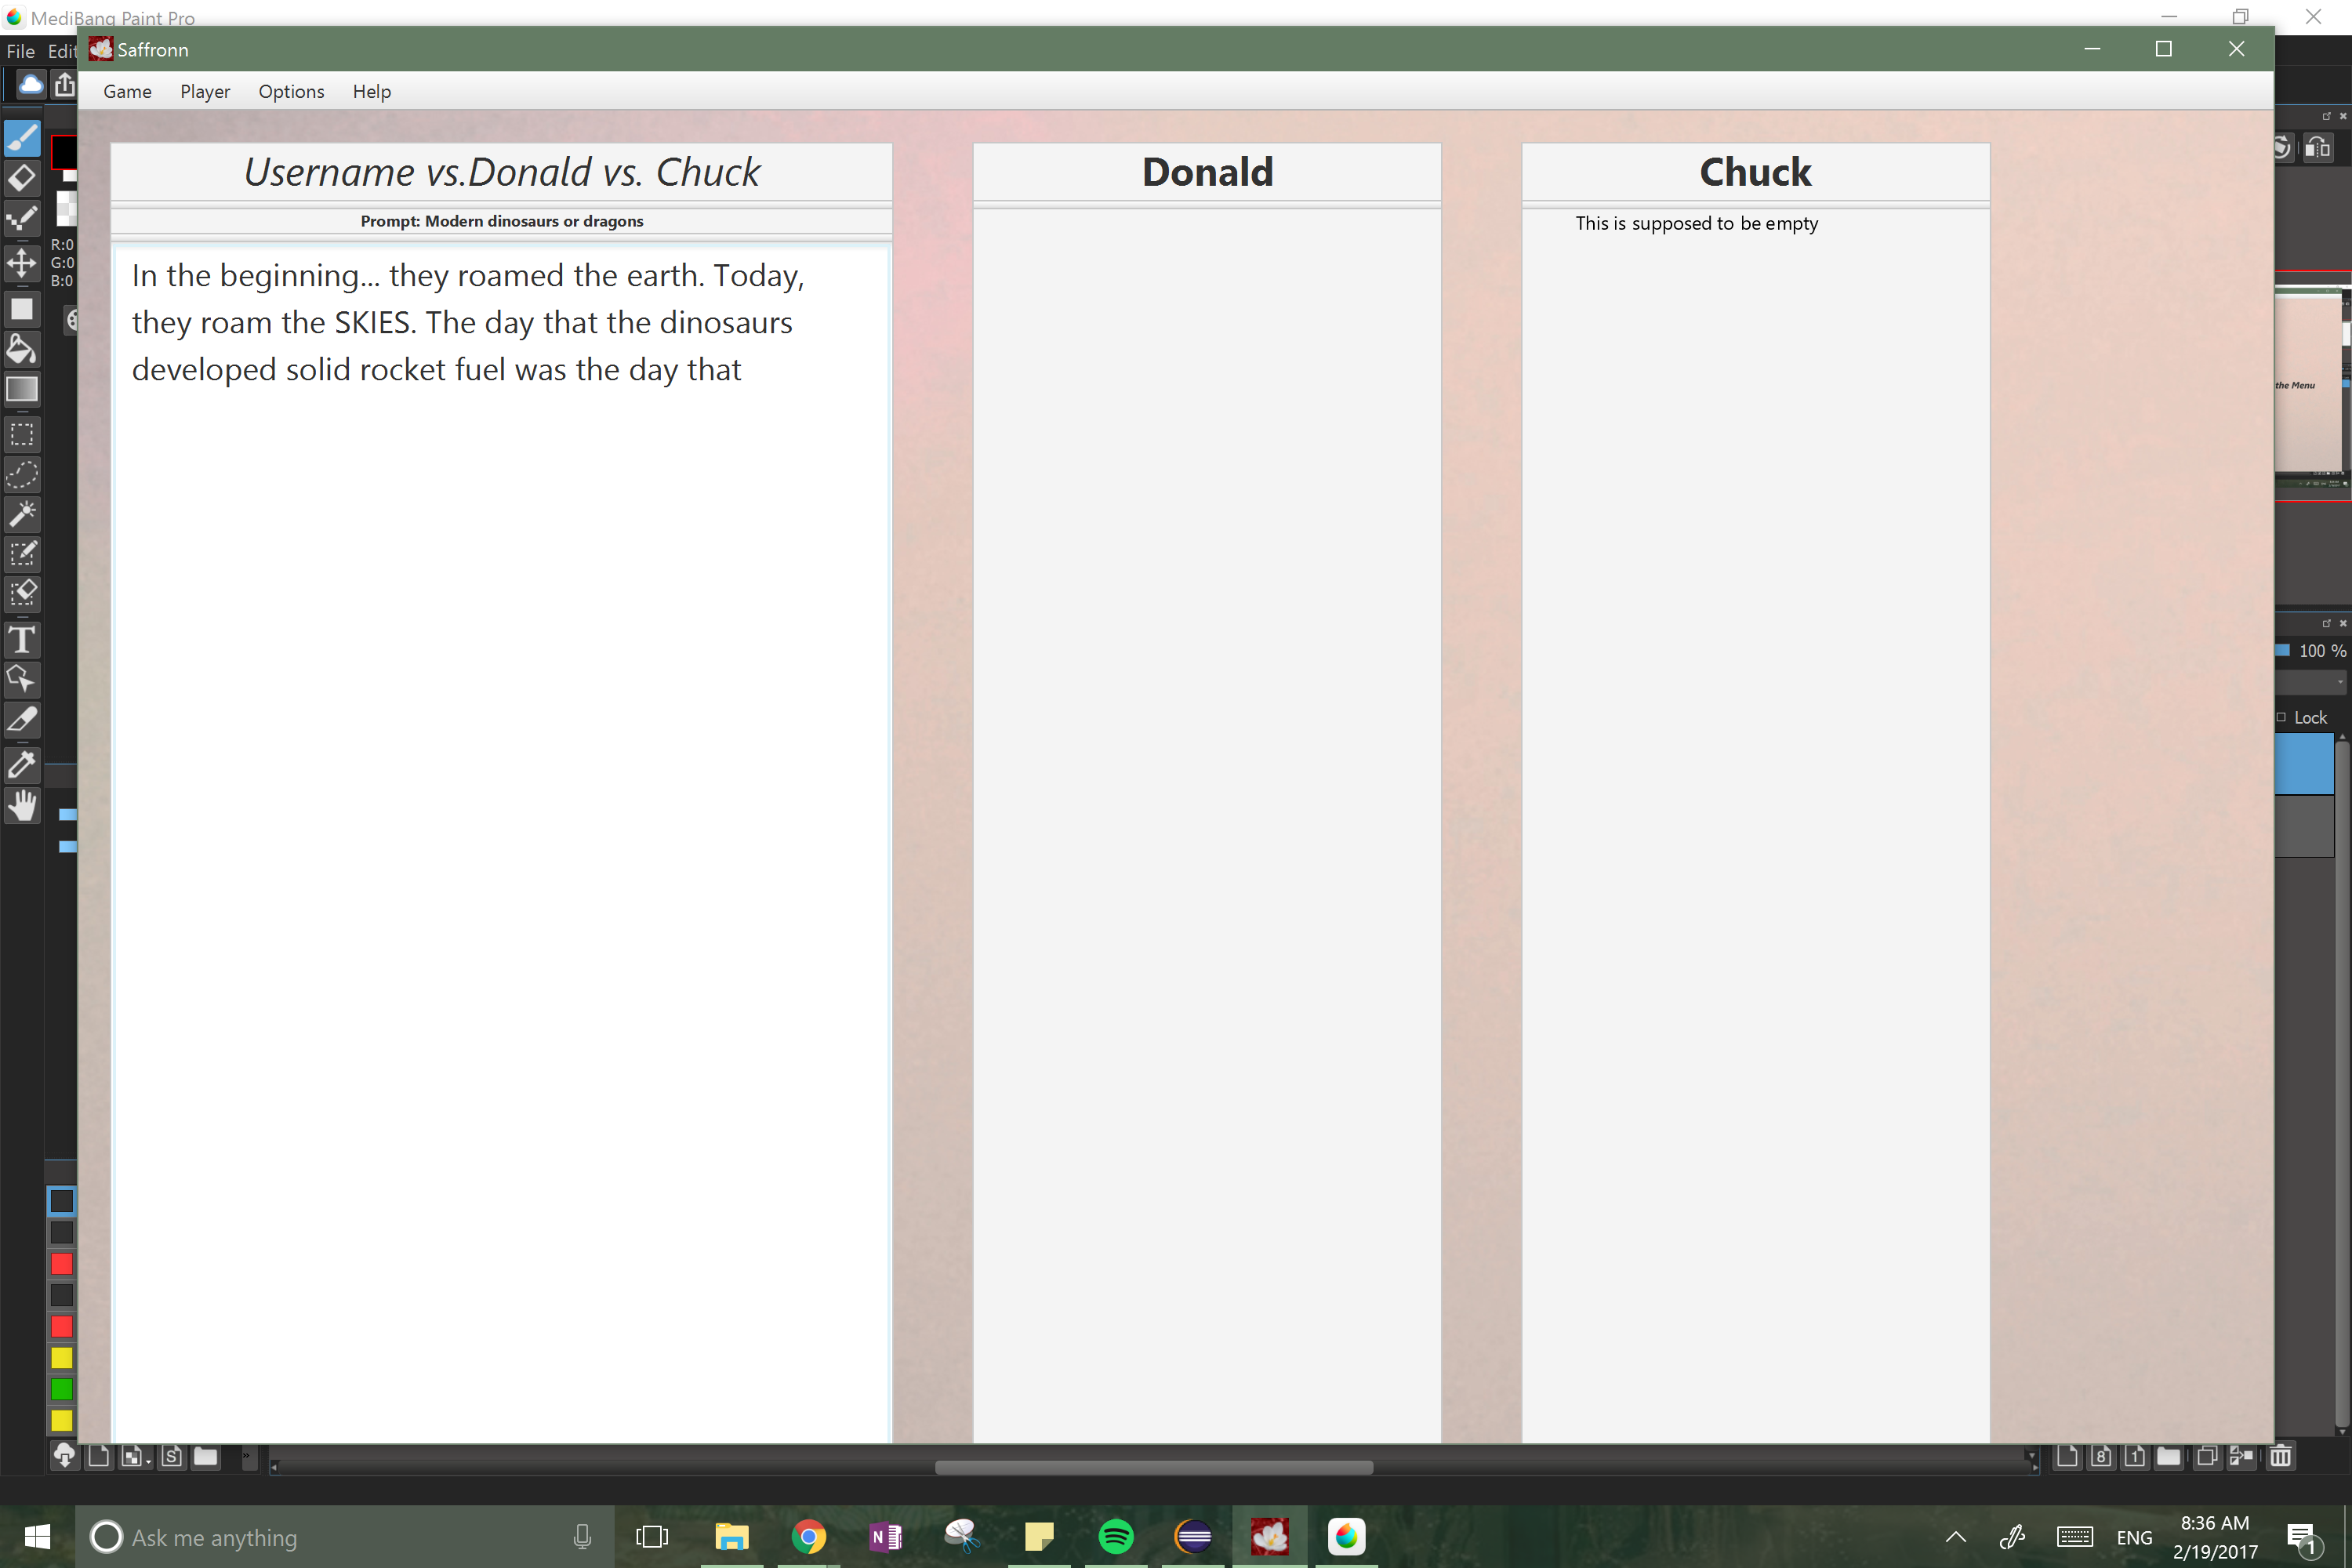Open Spotify from the taskbar
Viewport: 2352px width, 1568px height.
click(x=1116, y=1536)
